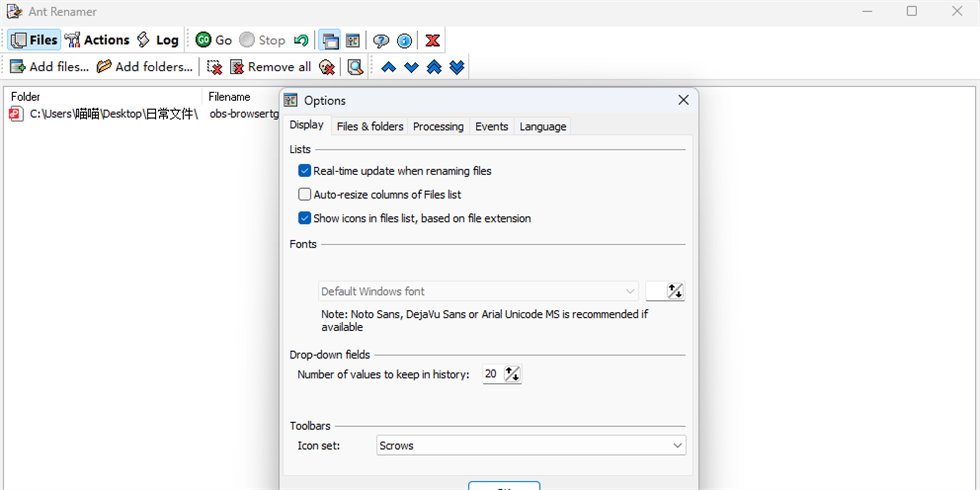
Task: Move selected file to top
Action: tap(434, 67)
